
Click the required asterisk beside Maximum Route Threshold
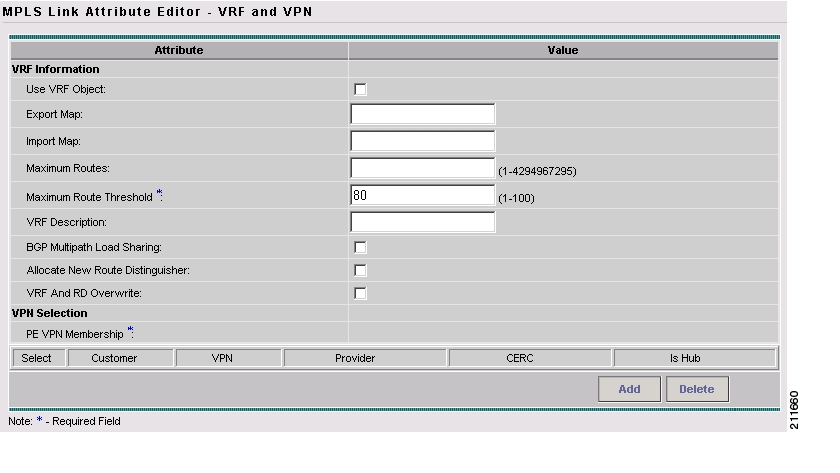(x=158, y=195)
